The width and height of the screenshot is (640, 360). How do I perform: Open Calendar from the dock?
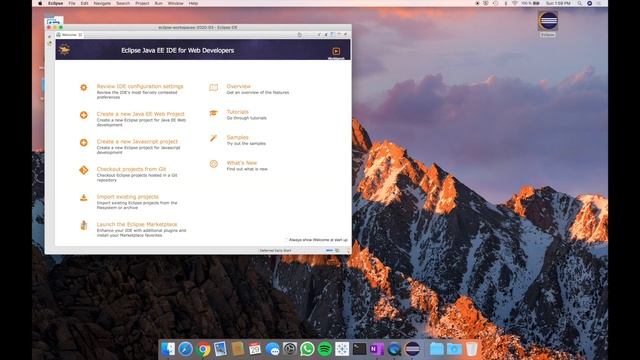tap(255, 349)
